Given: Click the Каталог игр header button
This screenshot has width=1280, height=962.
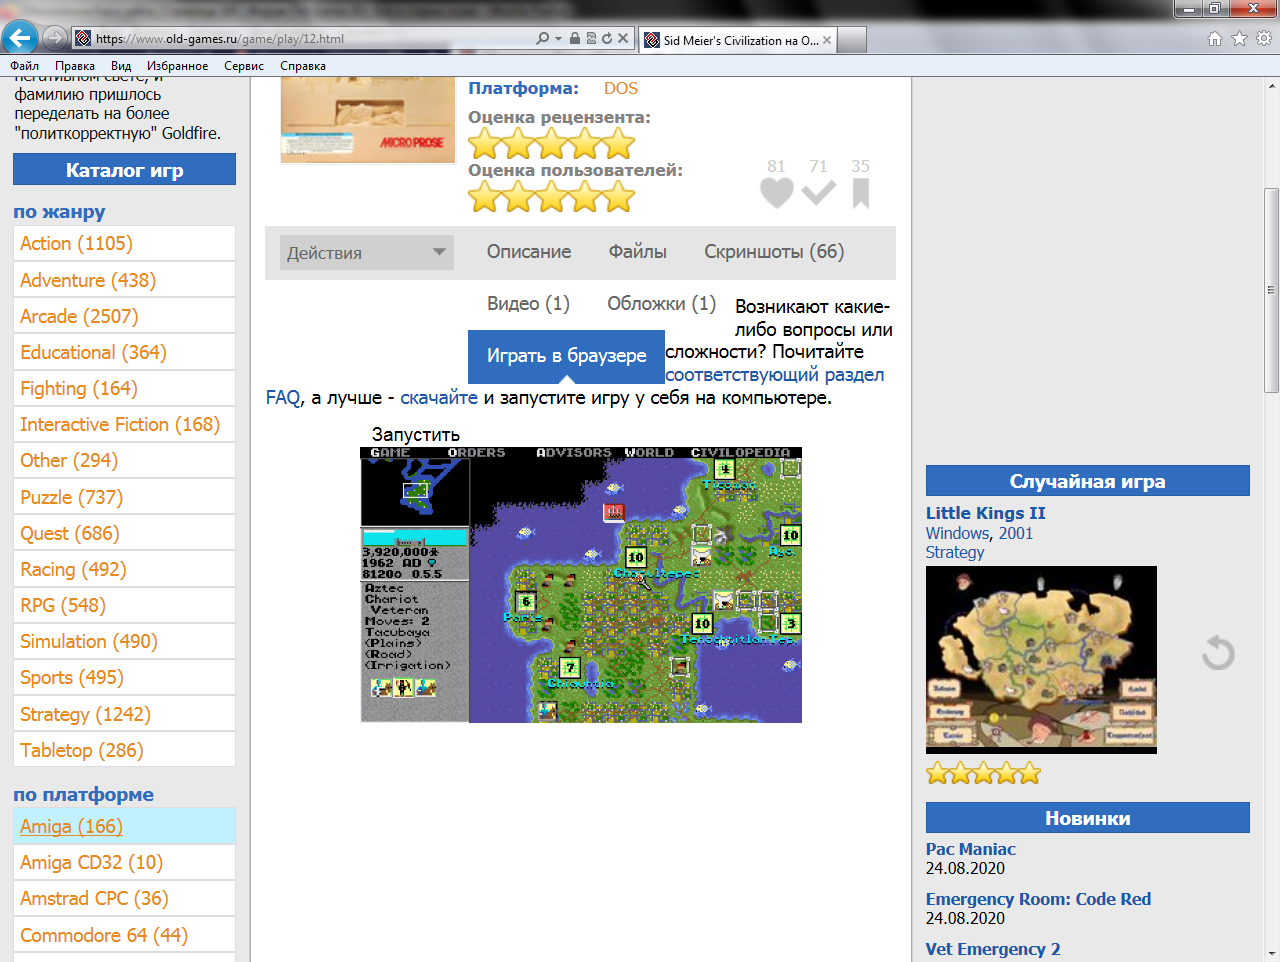Looking at the screenshot, I should point(124,170).
